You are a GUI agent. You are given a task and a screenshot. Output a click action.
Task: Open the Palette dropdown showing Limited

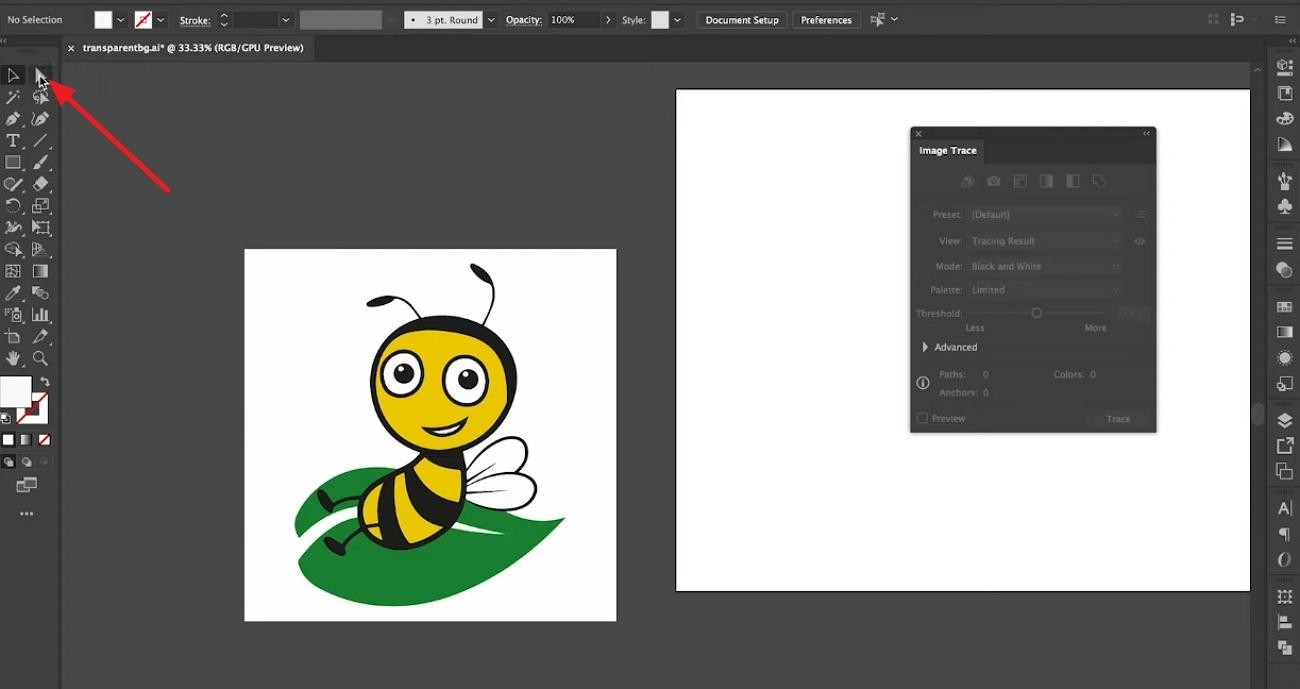click(1045, 290)
